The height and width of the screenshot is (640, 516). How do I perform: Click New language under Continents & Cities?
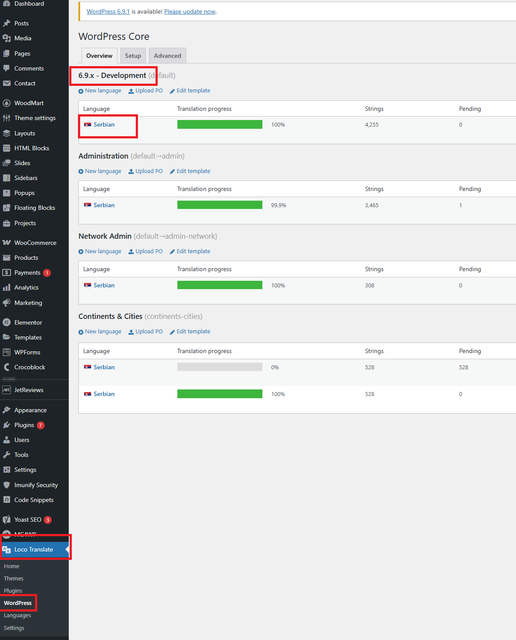click(100, 332)
